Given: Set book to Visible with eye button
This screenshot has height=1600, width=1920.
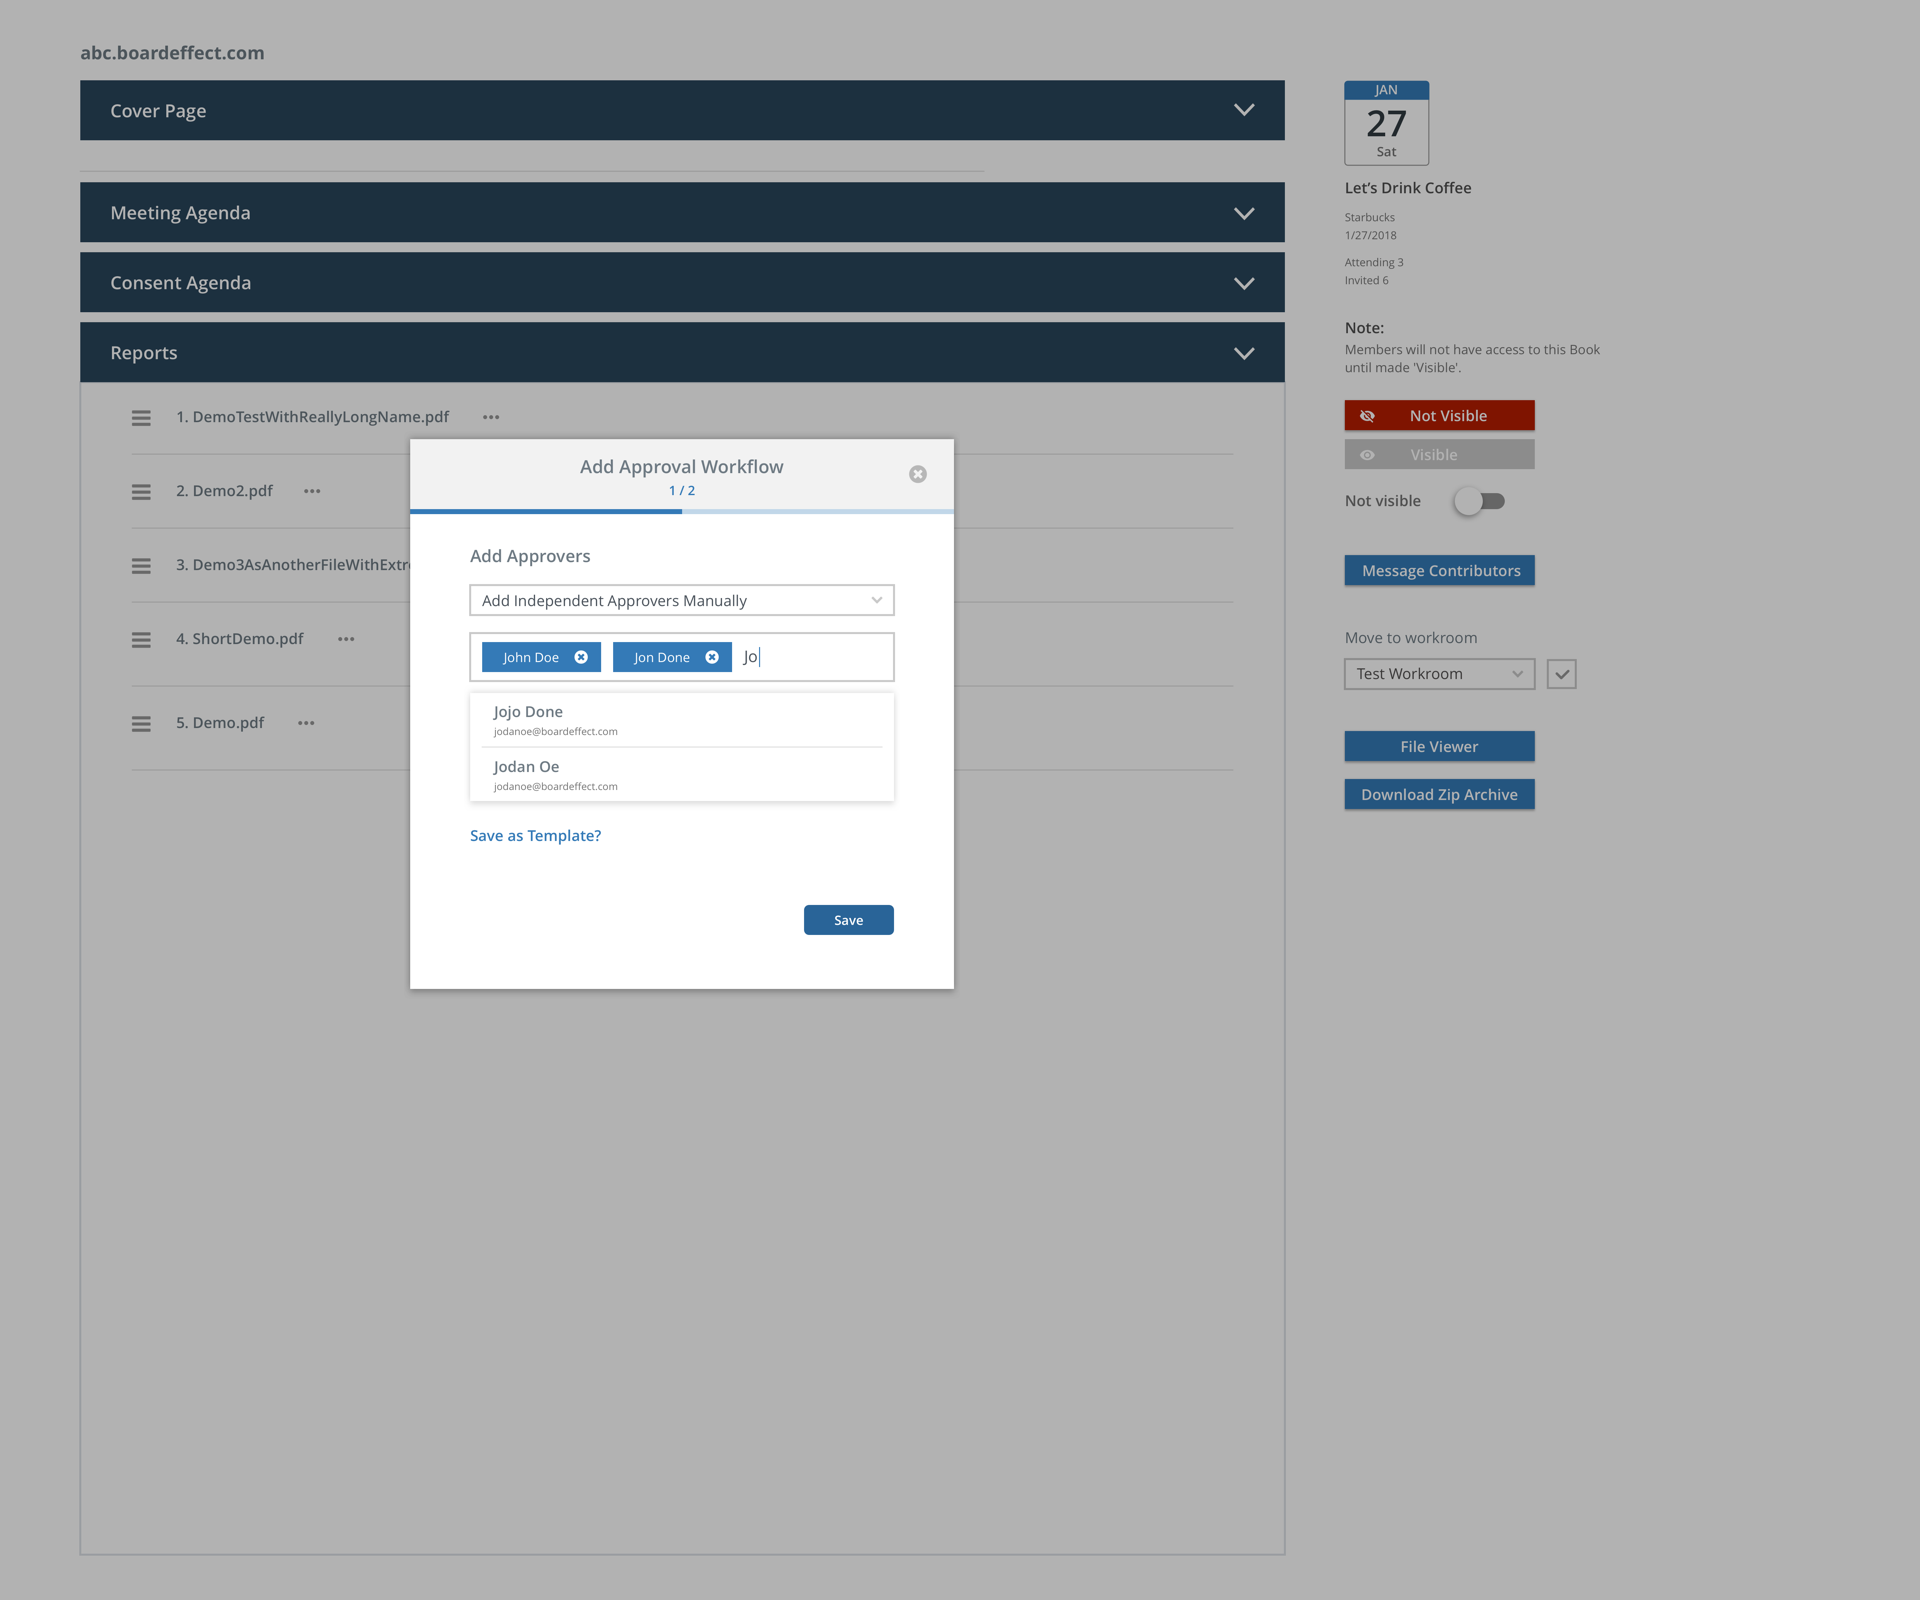Looking at the screenshot, I should coord(1439,455).
